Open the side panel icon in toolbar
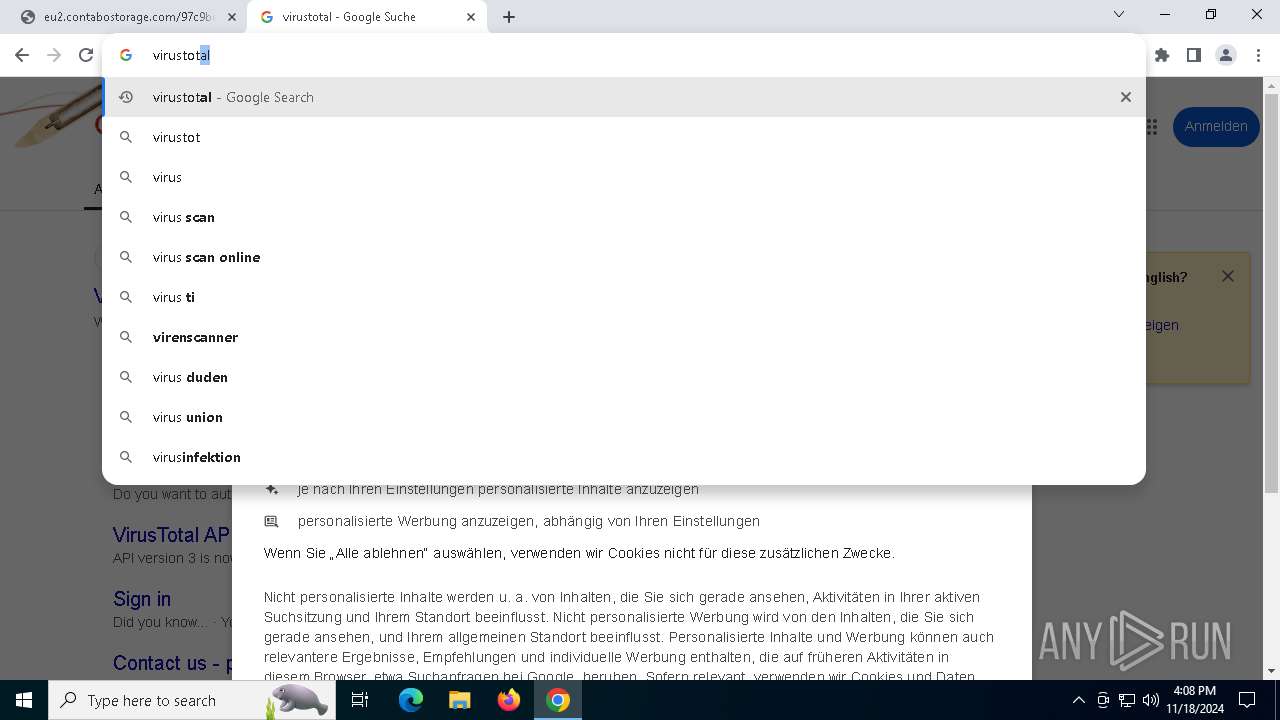Image resolution: width=1280 pixels, height=720 pixels. pyautogui.click(x=1193, y=55)
